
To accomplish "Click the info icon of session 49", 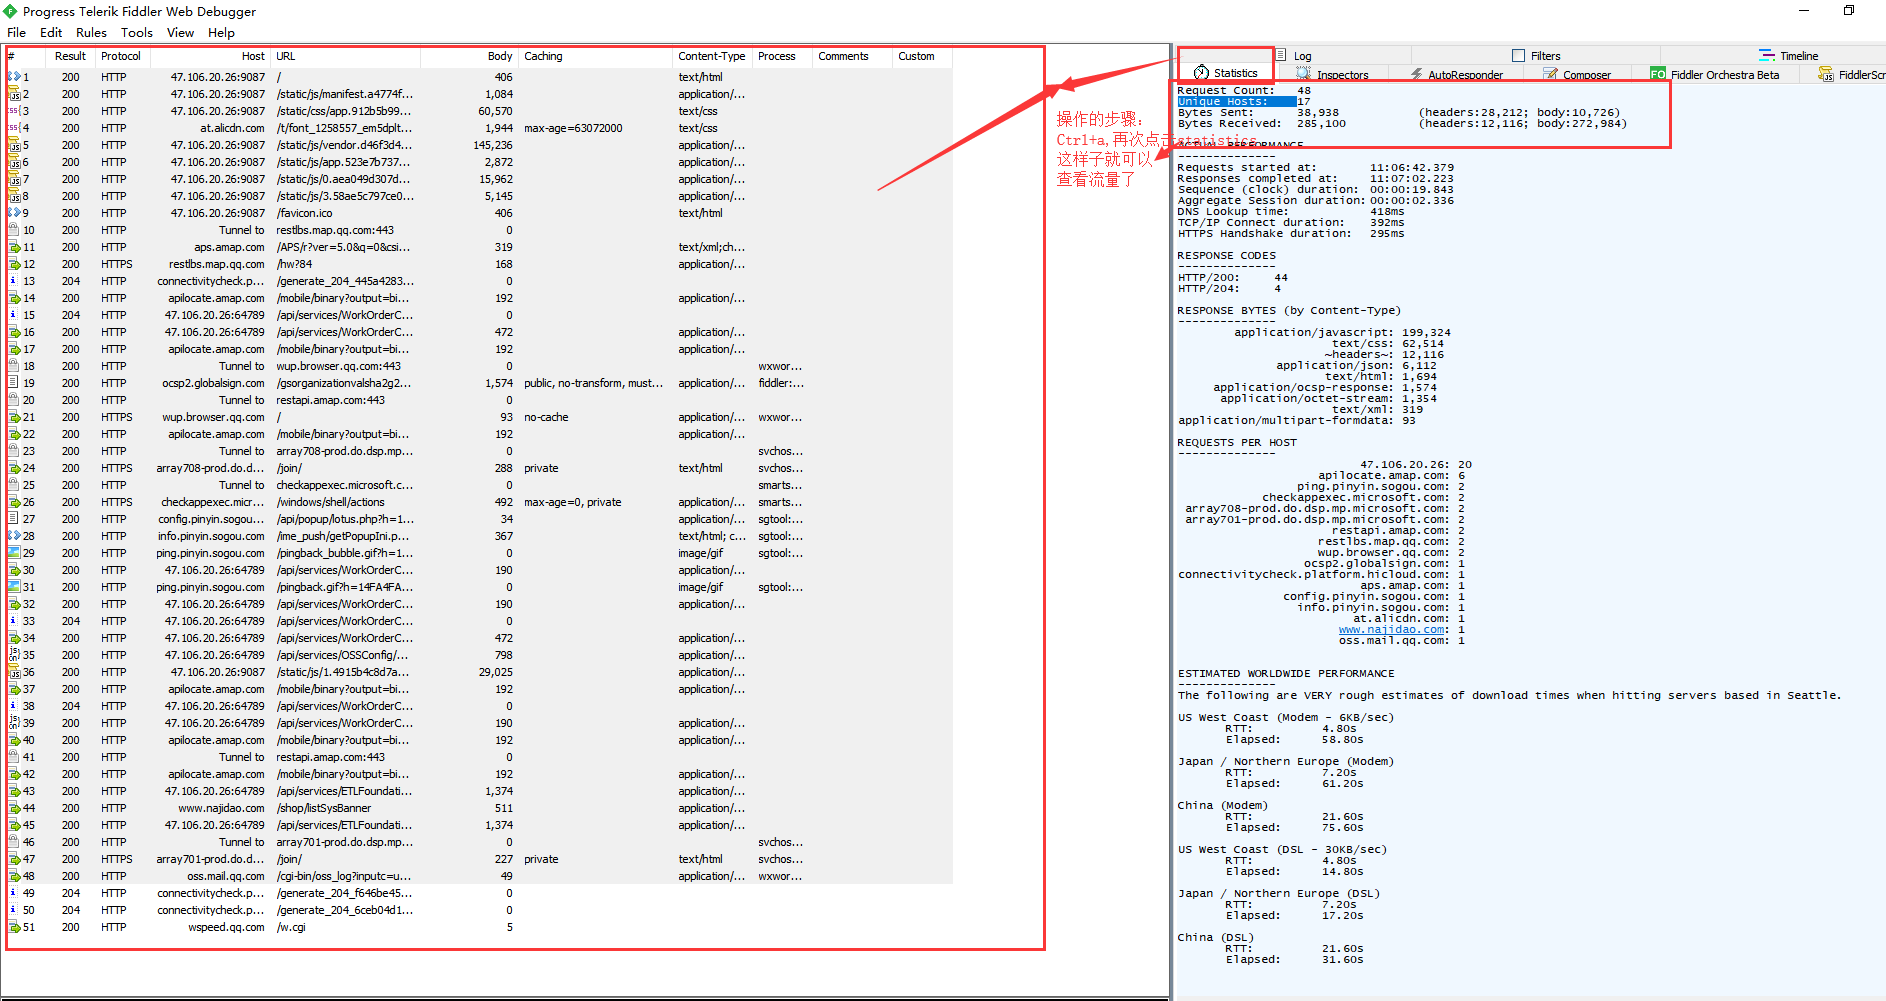I will click(14, 893).
